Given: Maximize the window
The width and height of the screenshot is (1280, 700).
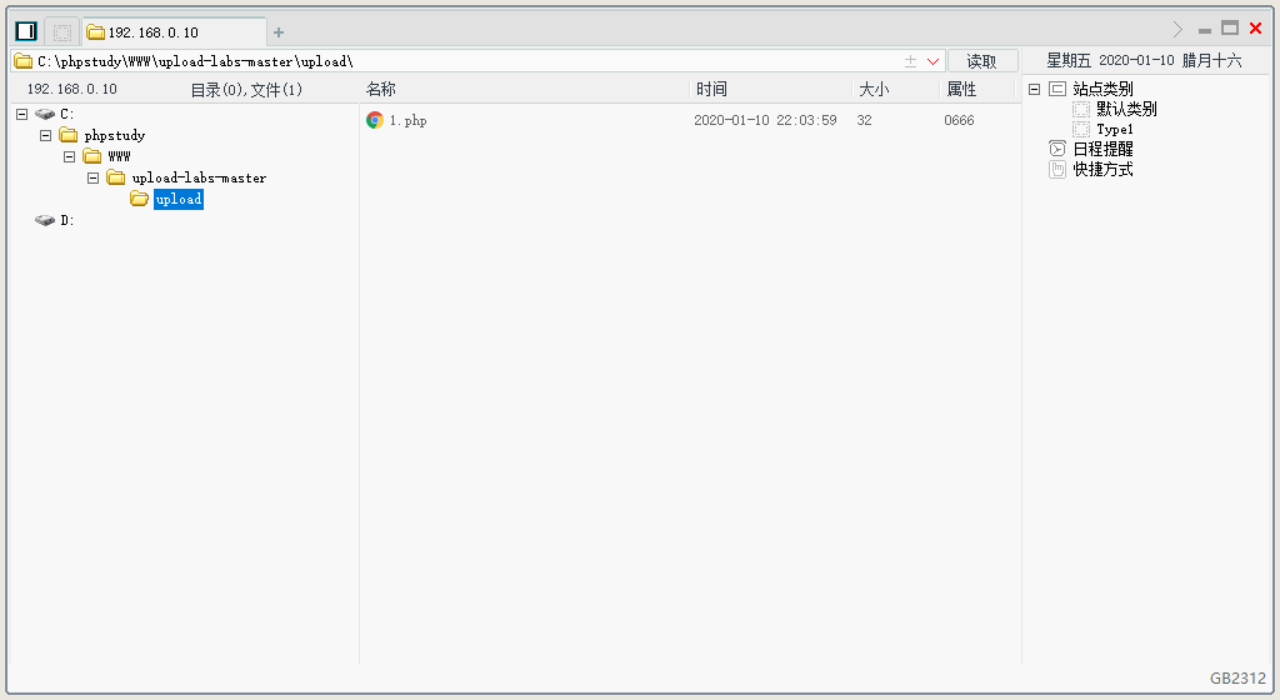Looking at the screenshot, I should (1230, 29).
